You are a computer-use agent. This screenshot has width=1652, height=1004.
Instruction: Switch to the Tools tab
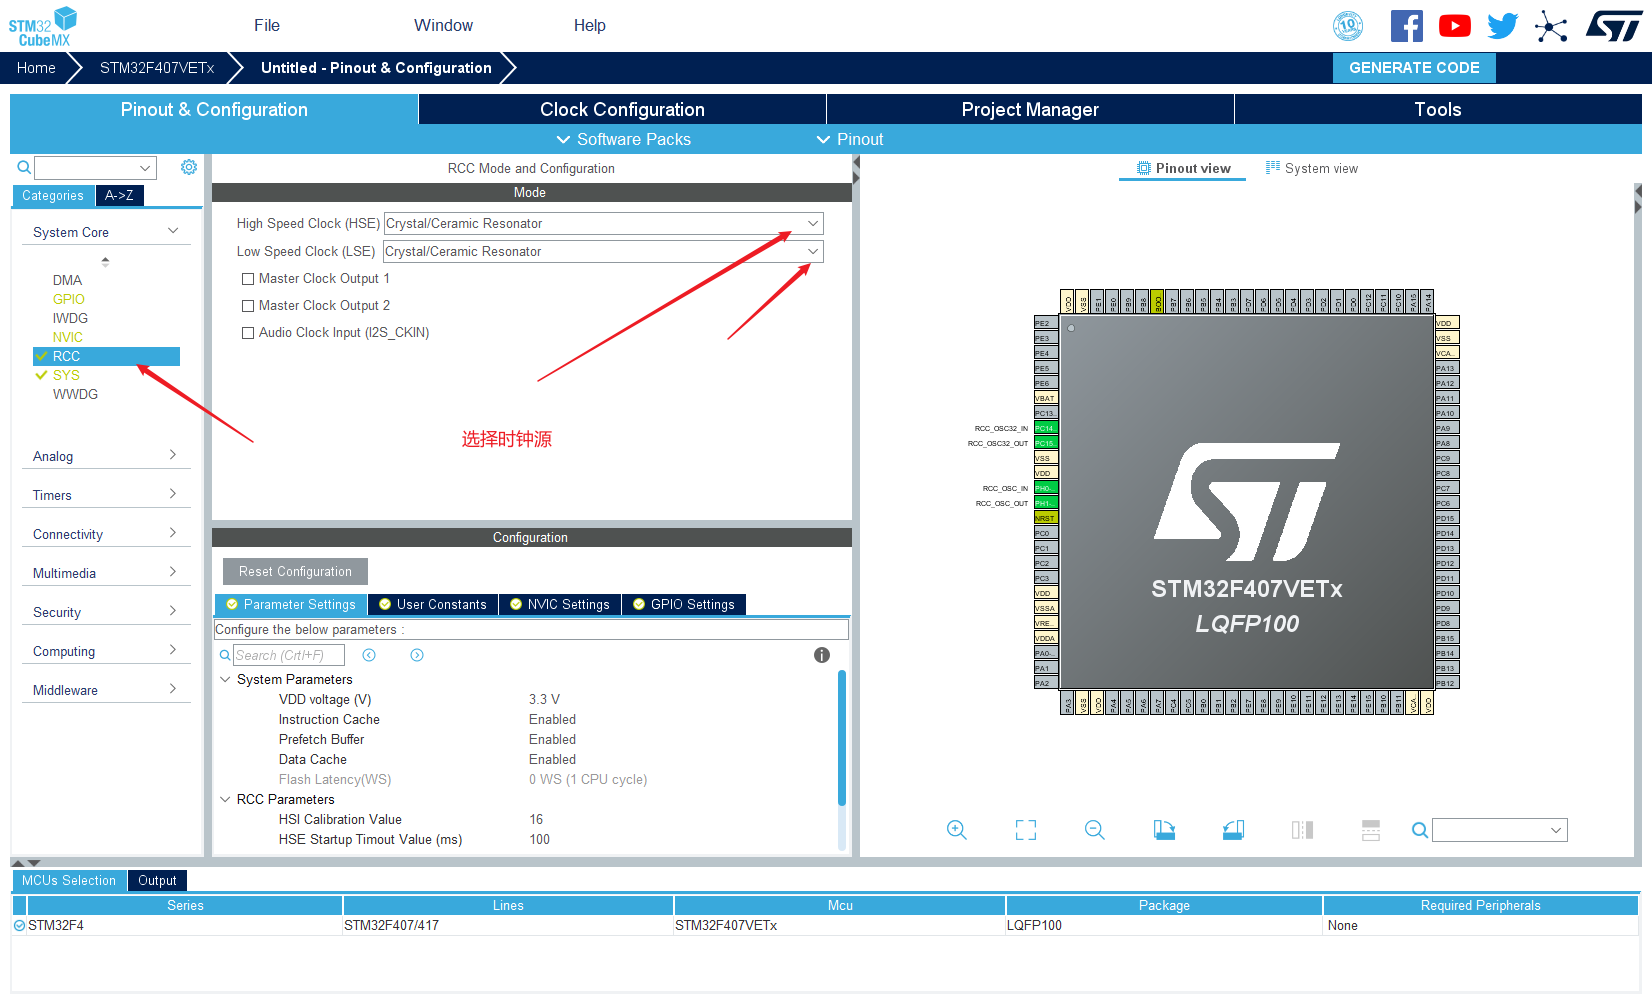(x=1438, y=109)
